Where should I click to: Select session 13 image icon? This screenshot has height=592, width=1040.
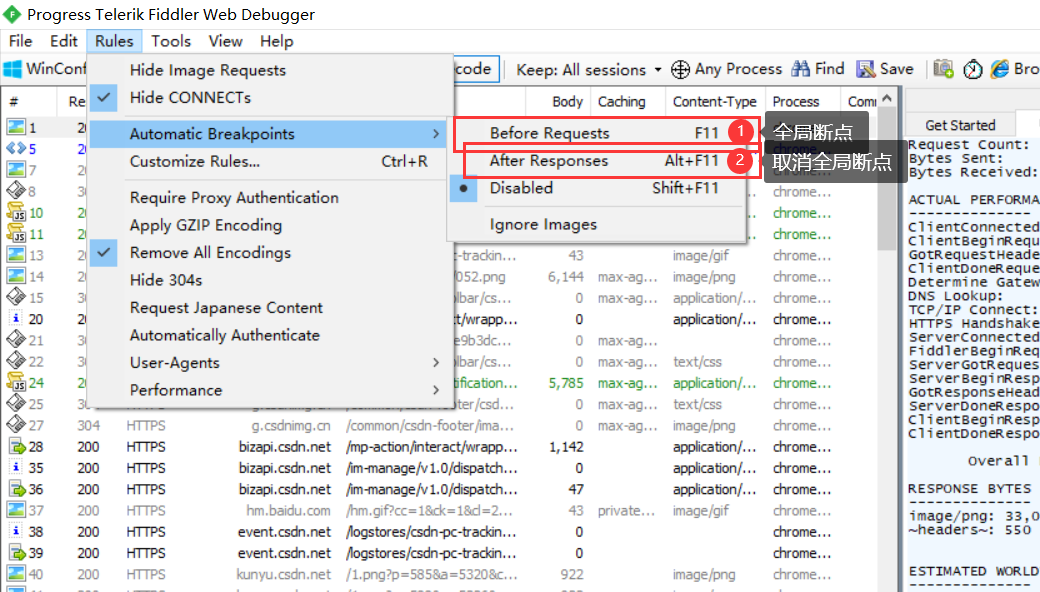tap(16, 255)
